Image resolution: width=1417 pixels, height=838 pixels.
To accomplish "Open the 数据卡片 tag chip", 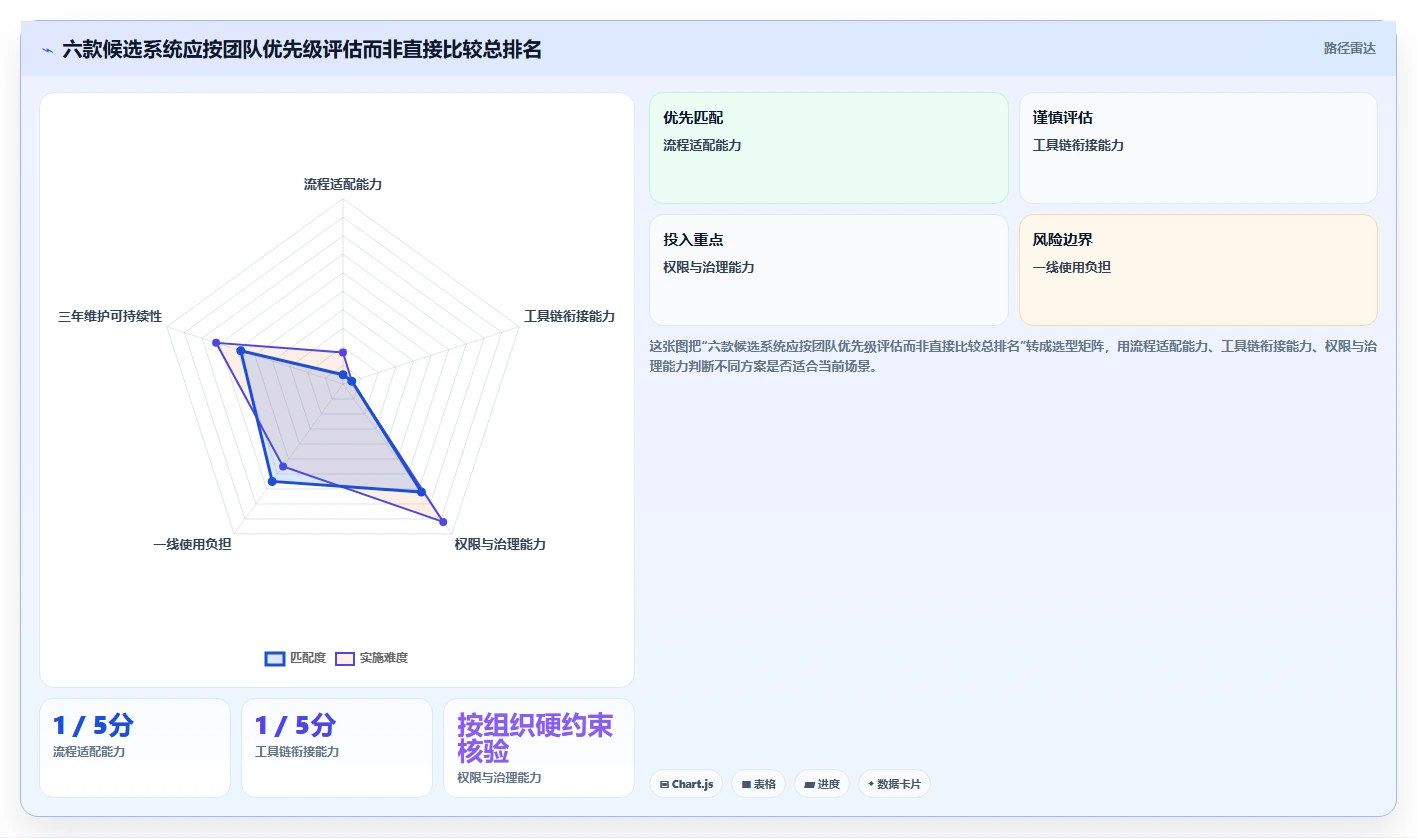I will [894, 784].
